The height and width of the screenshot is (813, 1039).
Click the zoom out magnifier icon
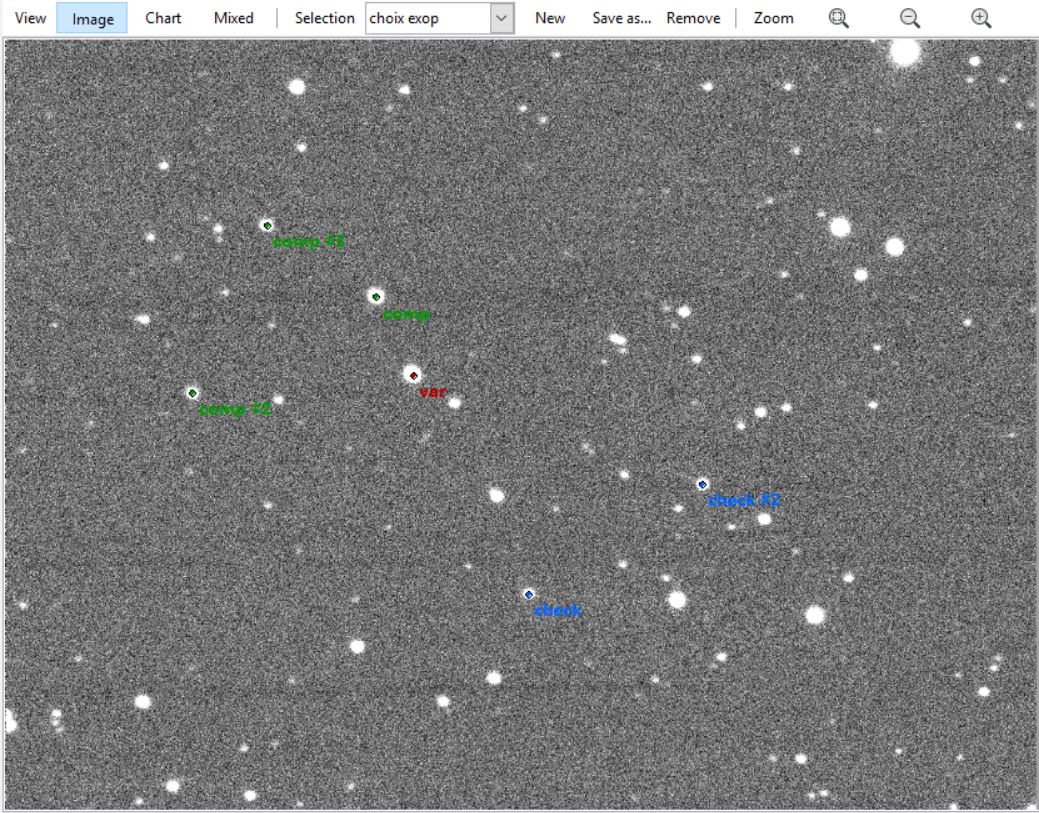point(909,18)
